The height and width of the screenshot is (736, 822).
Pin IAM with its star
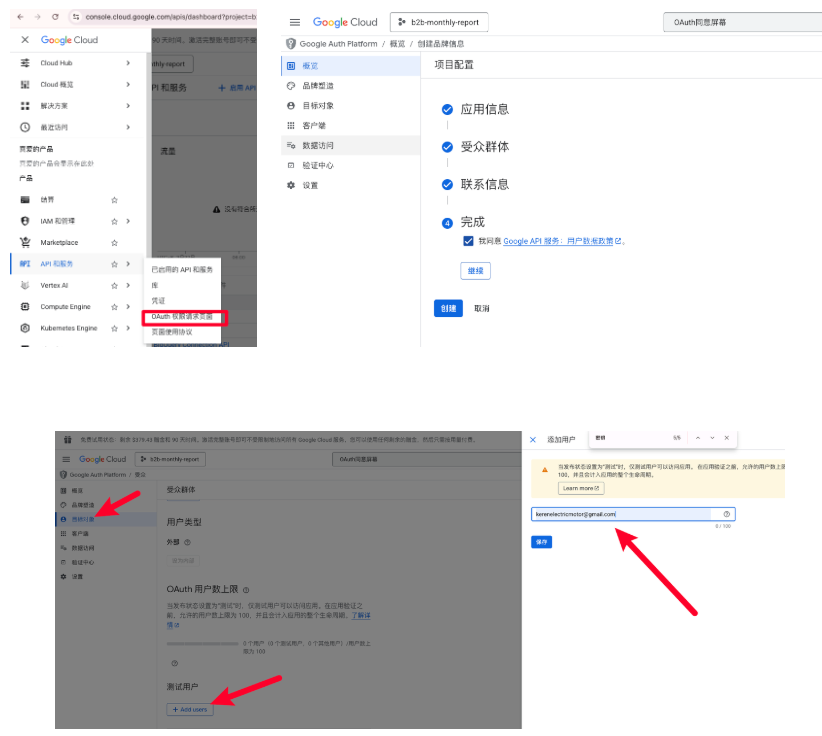(x=114, y=221)
